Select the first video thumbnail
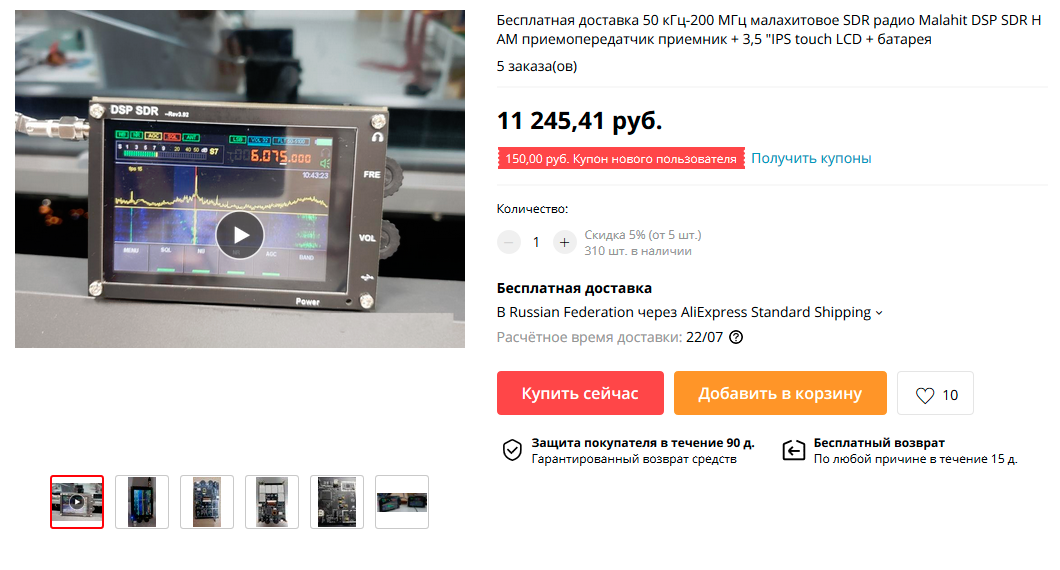 coord(77,502)
